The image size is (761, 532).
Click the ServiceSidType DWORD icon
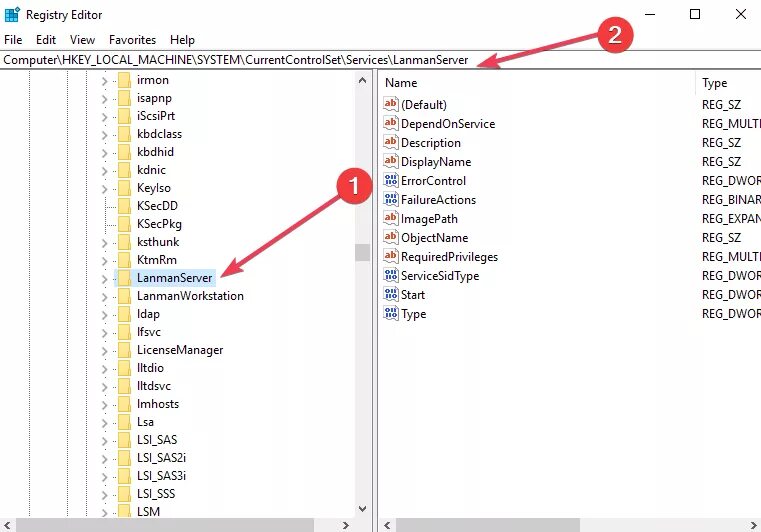point(391,275)
